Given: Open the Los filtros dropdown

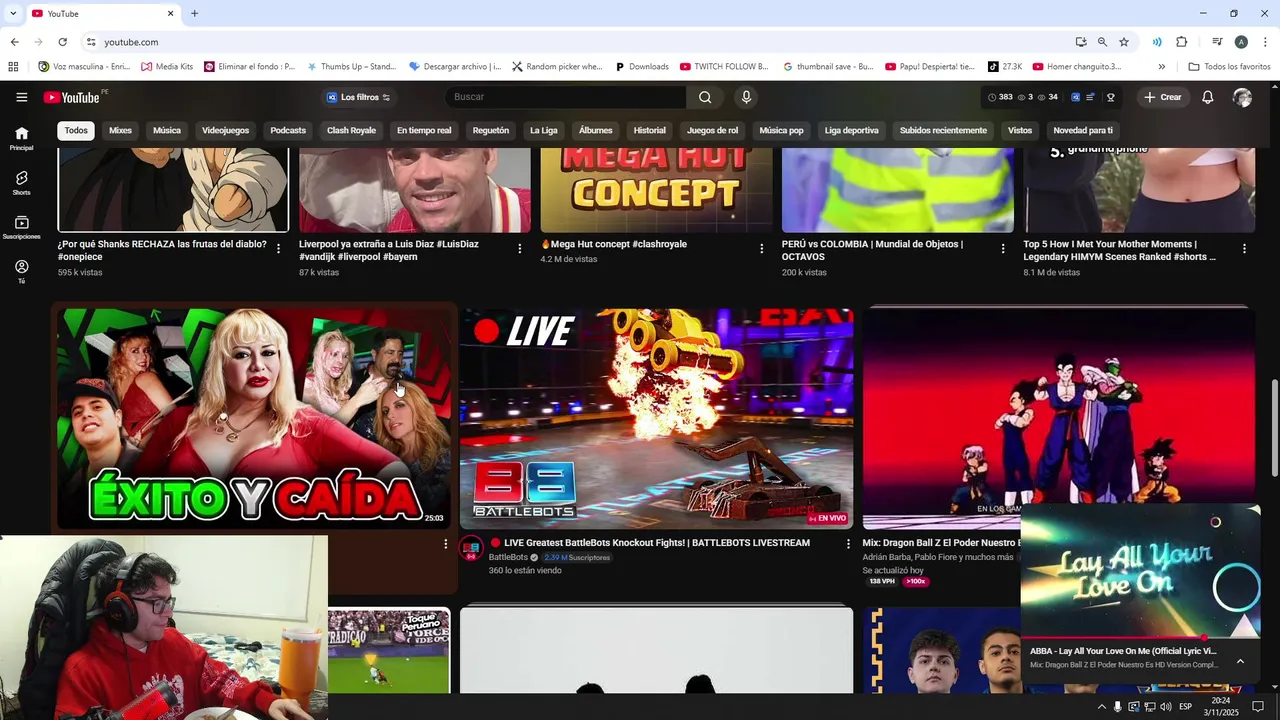Looking at the screenshot, I should (359, 97).
